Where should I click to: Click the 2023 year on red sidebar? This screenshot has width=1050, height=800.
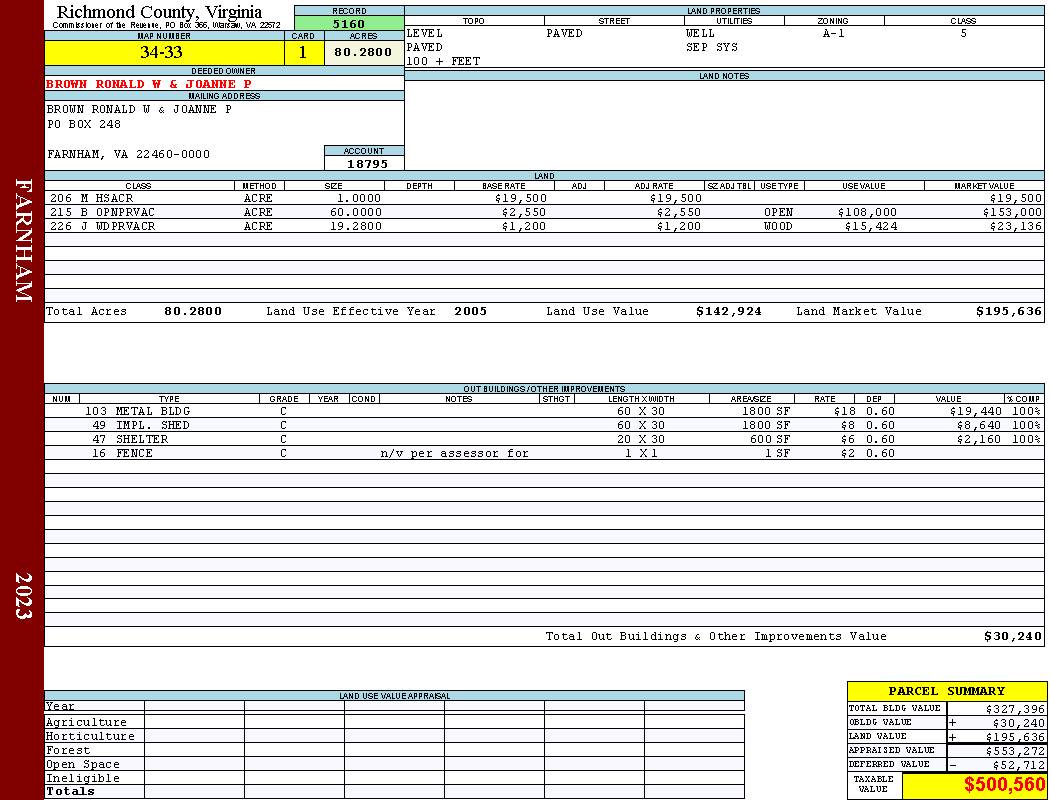(23, 596)
